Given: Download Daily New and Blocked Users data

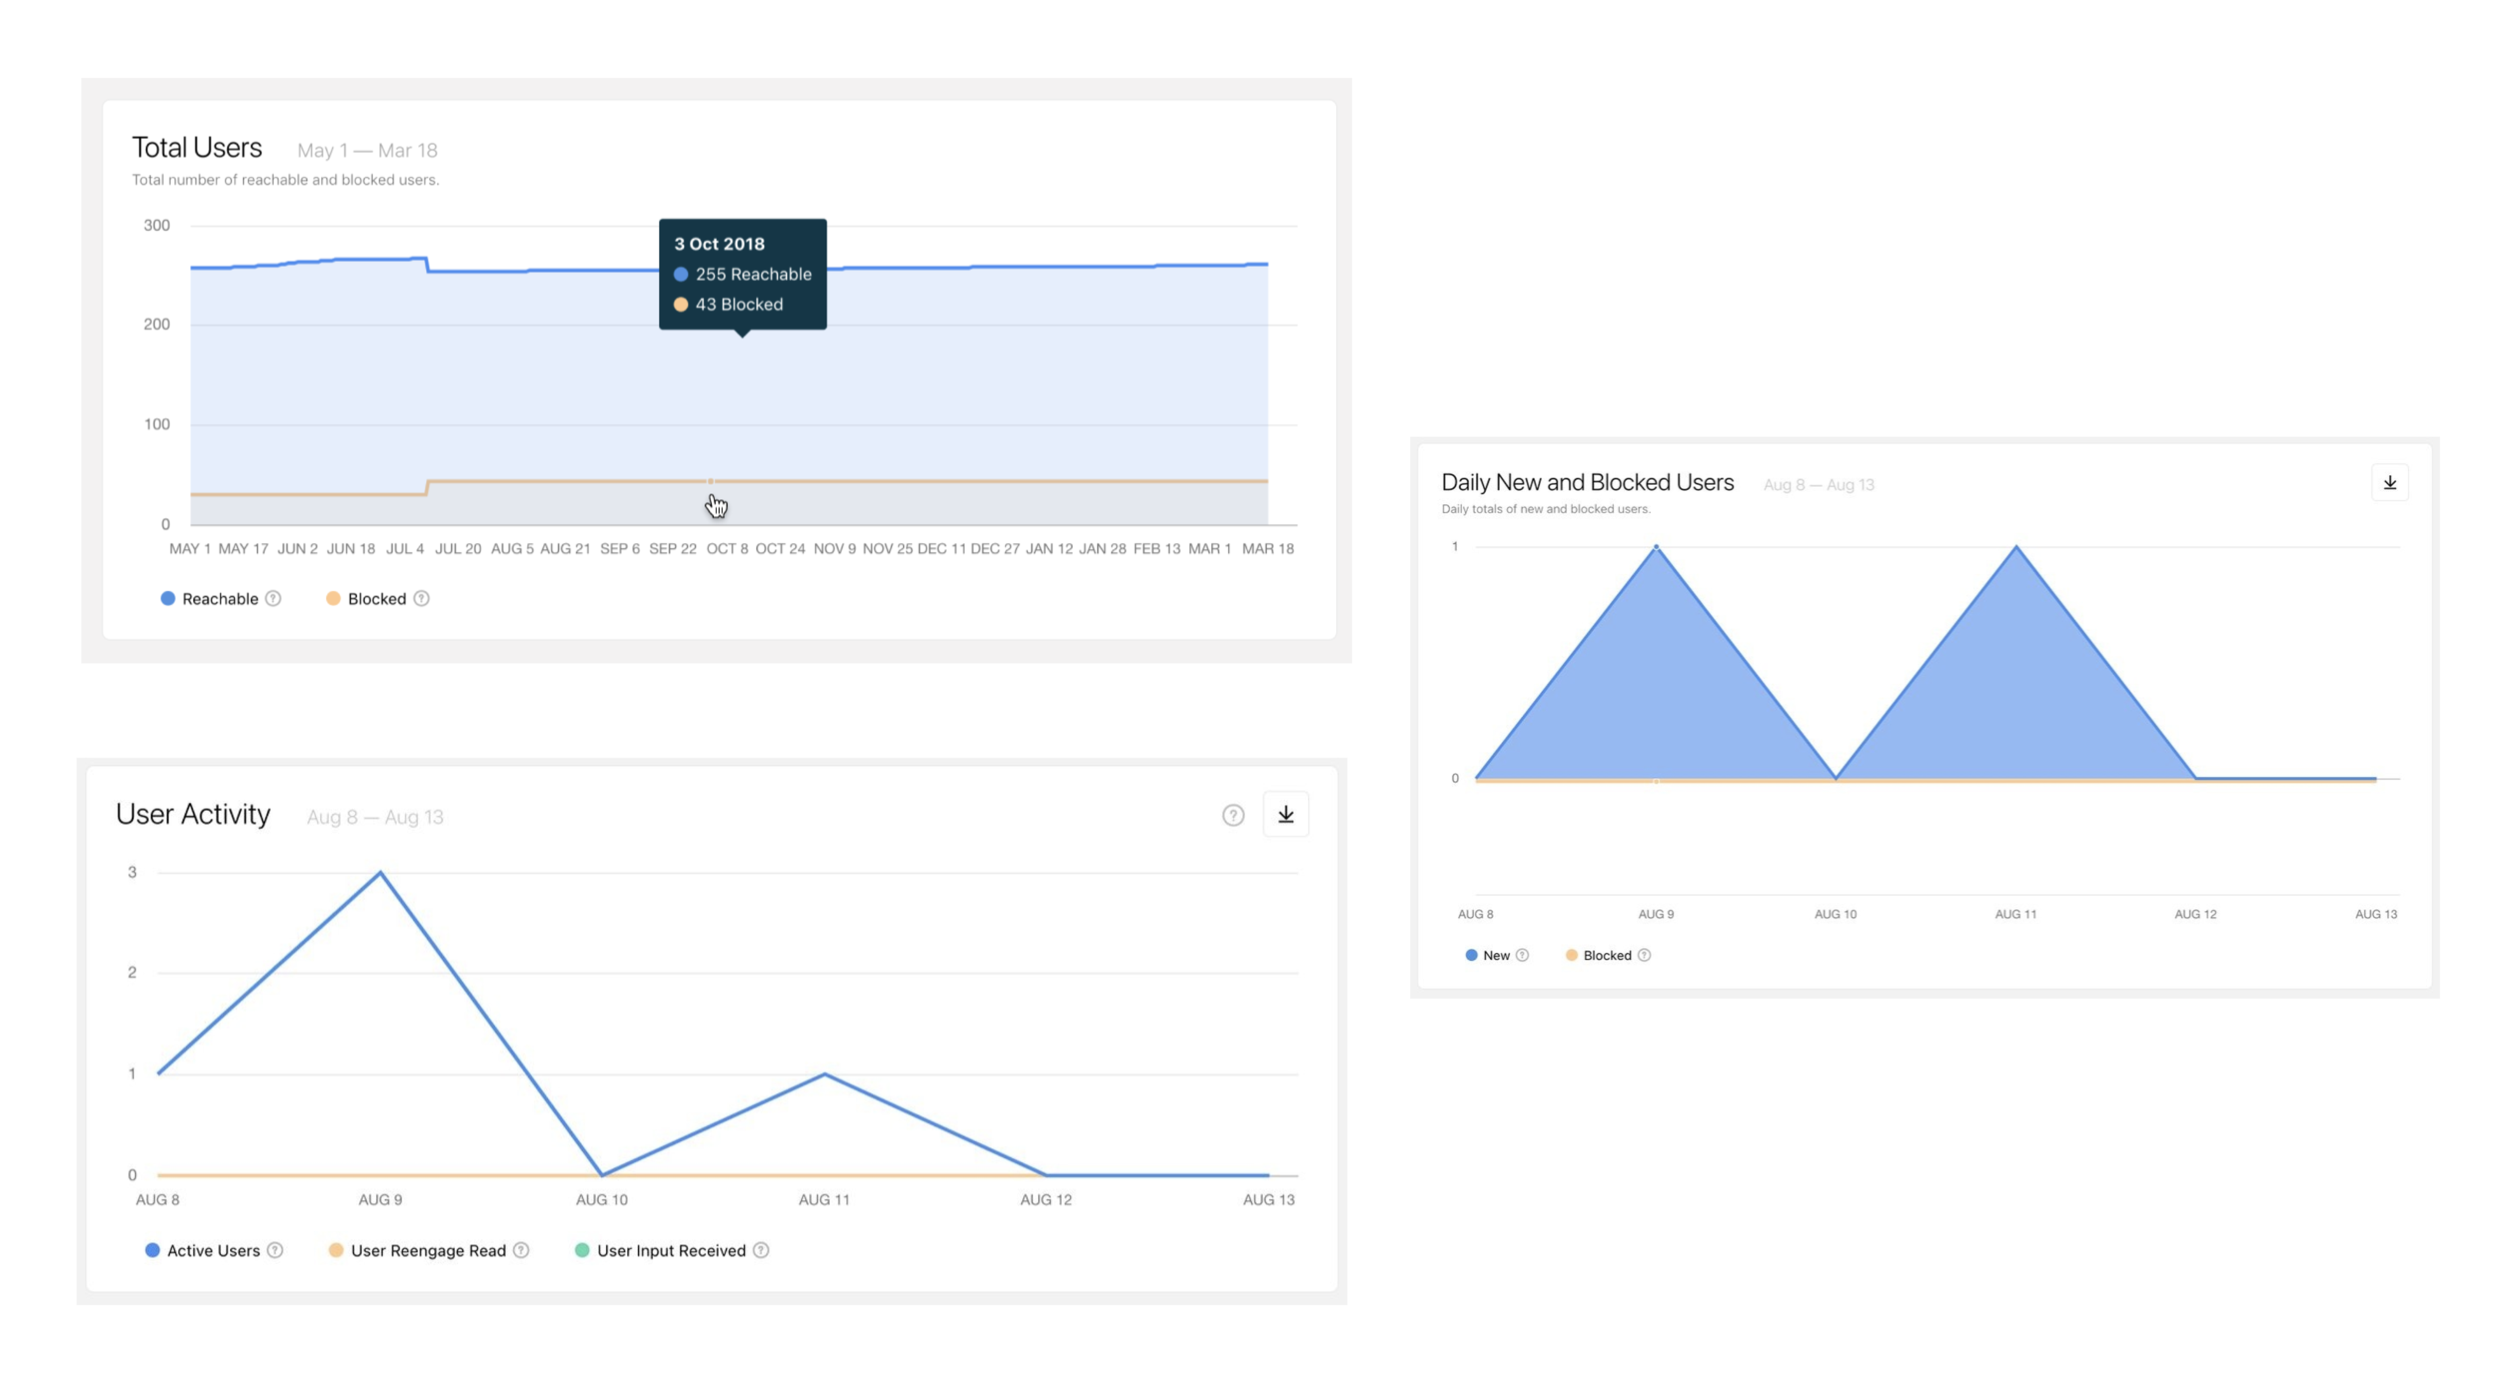Looking at the screenshot, I should [2388, 483].
